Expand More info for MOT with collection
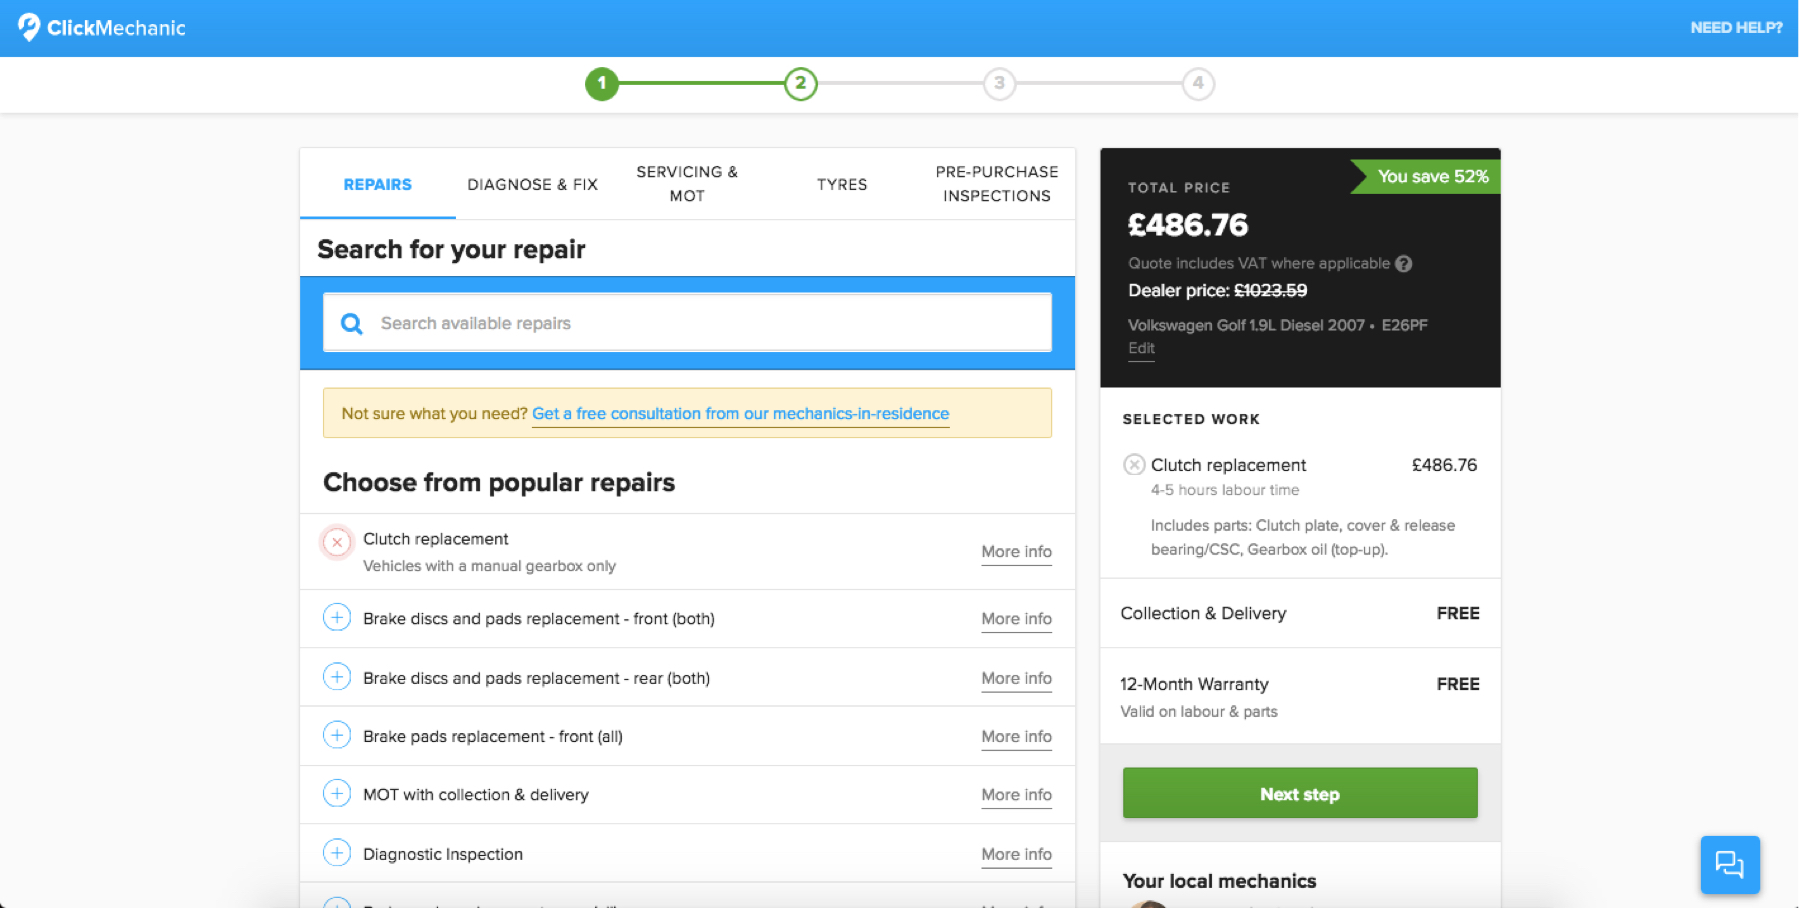 [1016, 795]
